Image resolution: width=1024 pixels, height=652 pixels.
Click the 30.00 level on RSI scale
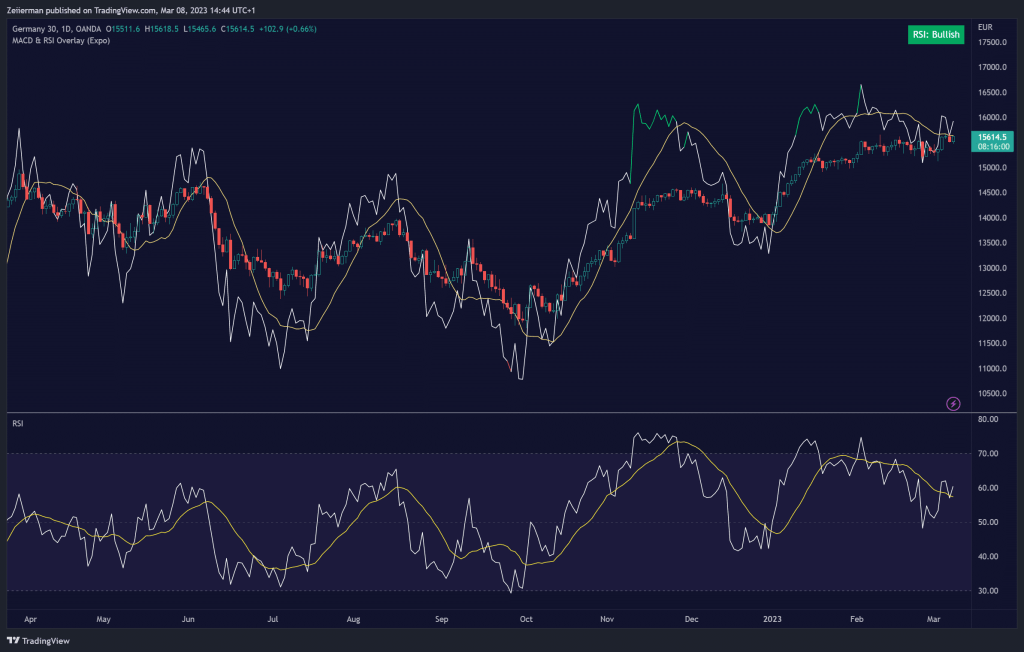[989, 591]
